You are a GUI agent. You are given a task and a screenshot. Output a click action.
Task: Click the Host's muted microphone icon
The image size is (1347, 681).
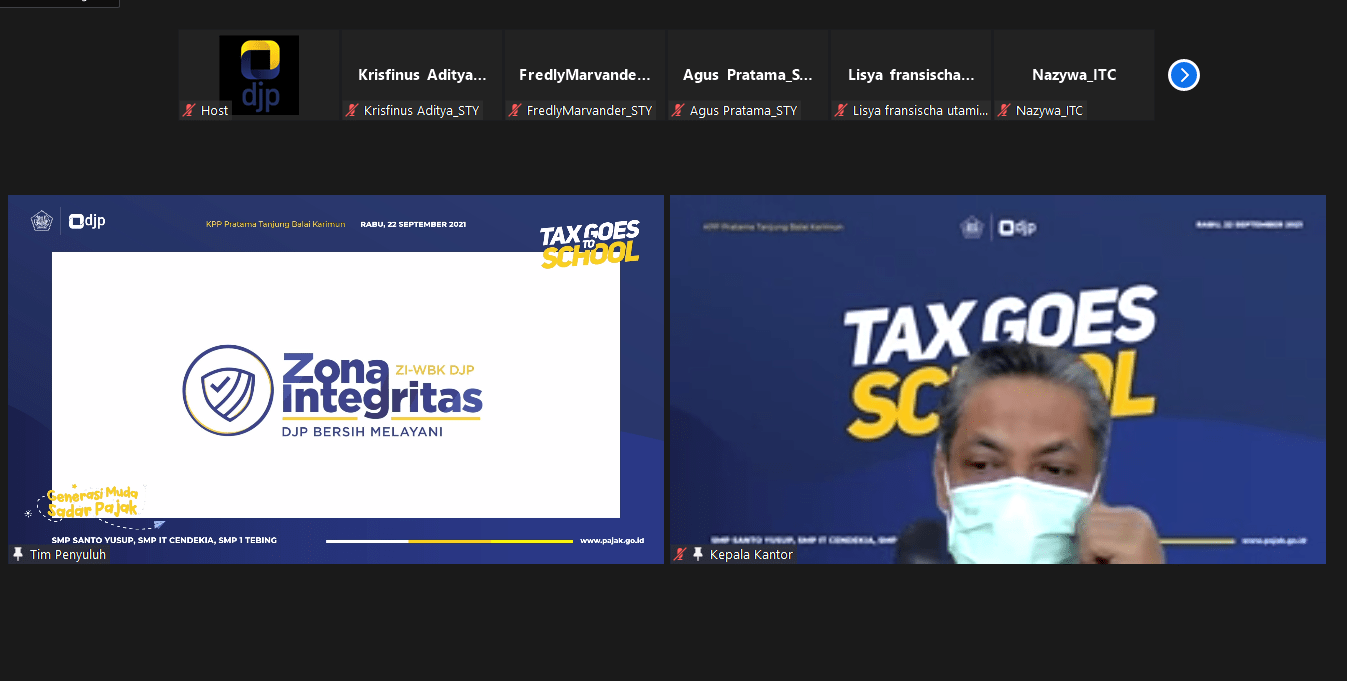188,111
